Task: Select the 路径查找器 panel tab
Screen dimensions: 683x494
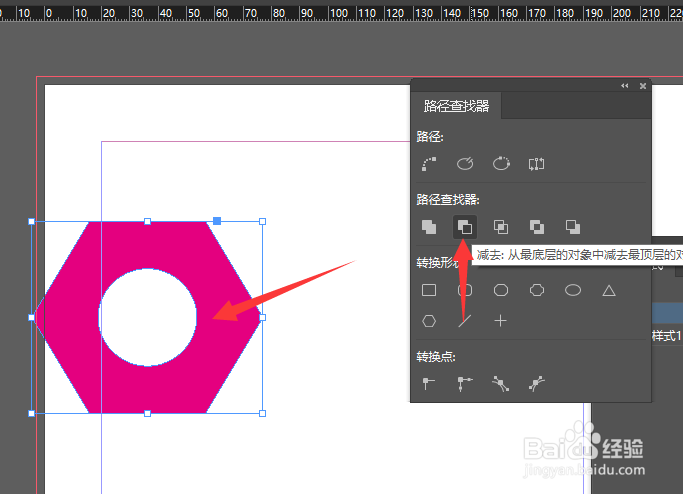Action: 456,106
